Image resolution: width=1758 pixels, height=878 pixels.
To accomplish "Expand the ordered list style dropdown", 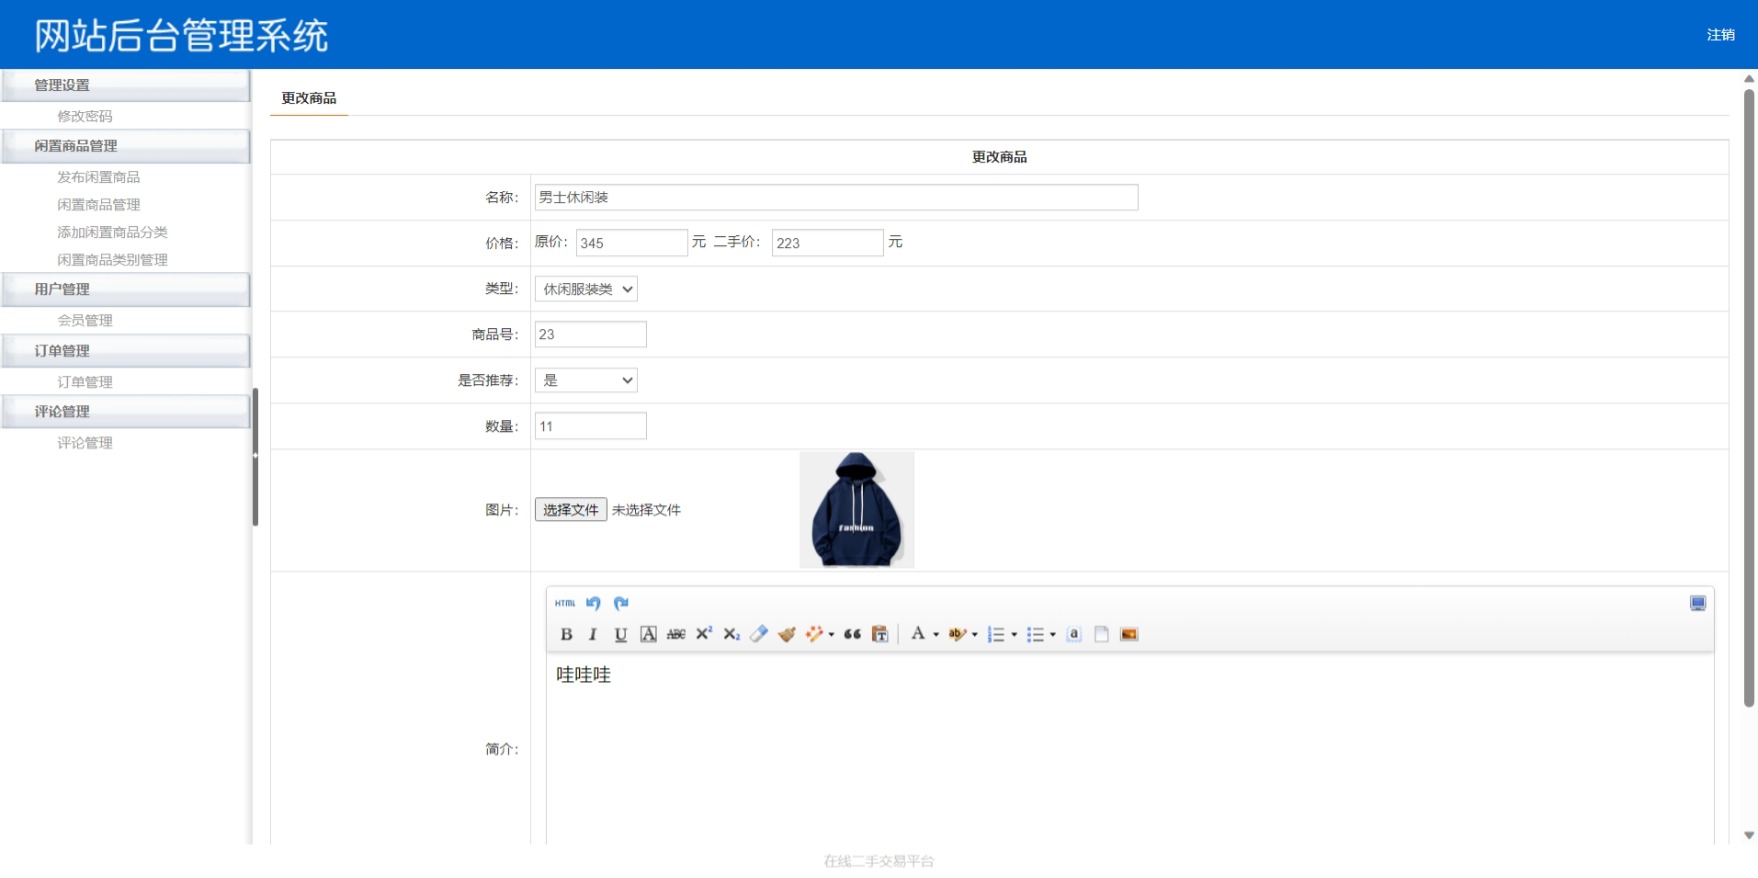I will 1014,634.
